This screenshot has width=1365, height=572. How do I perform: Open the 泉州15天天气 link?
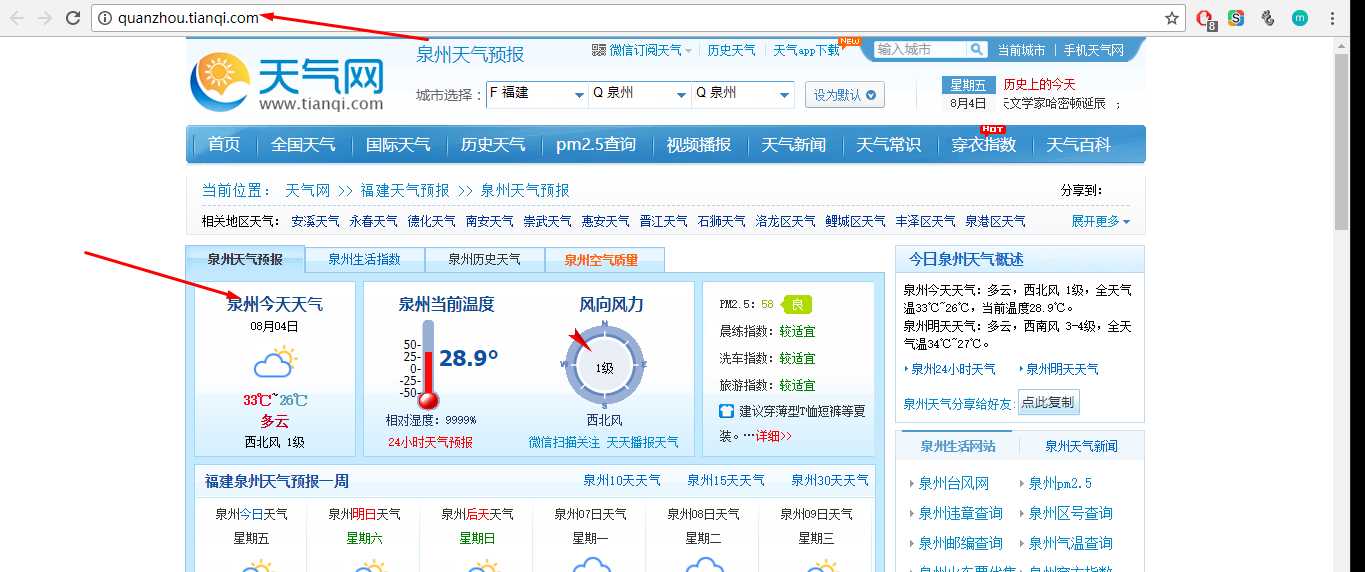pyautogui.click(x=726, y=480)
